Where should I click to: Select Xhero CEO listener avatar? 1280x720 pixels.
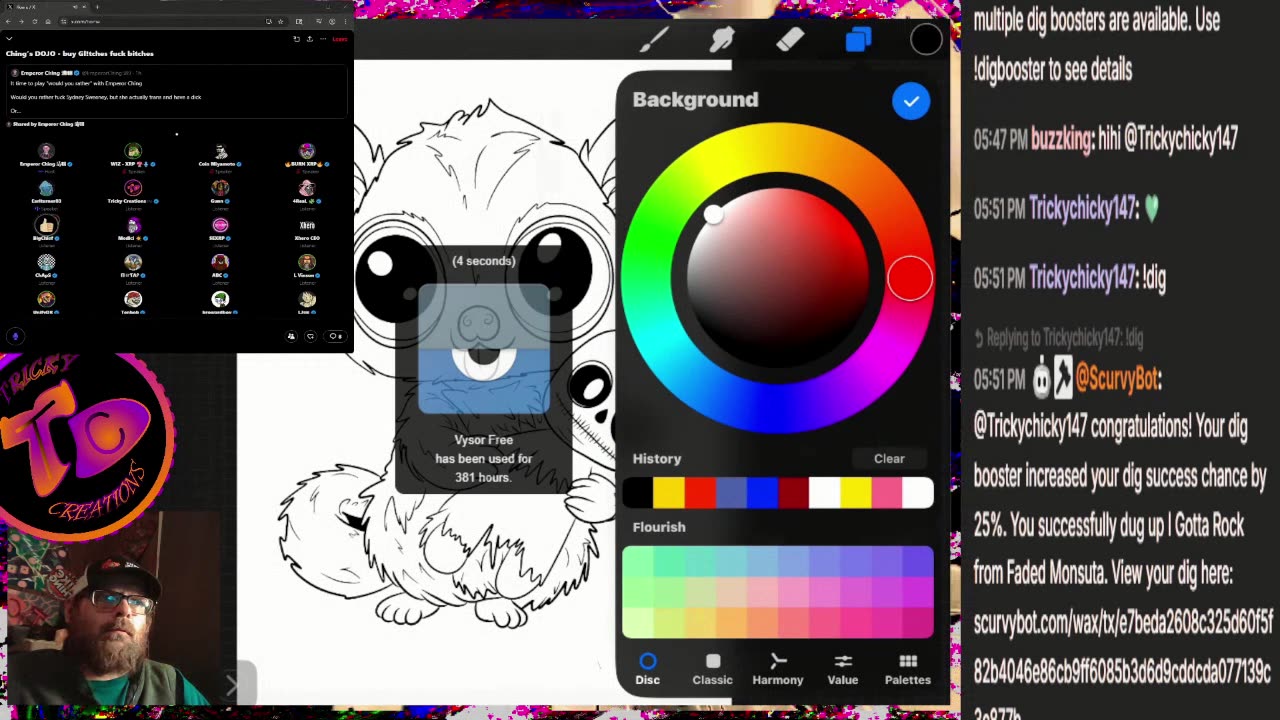pyautogui.click(x=307, y=225)
